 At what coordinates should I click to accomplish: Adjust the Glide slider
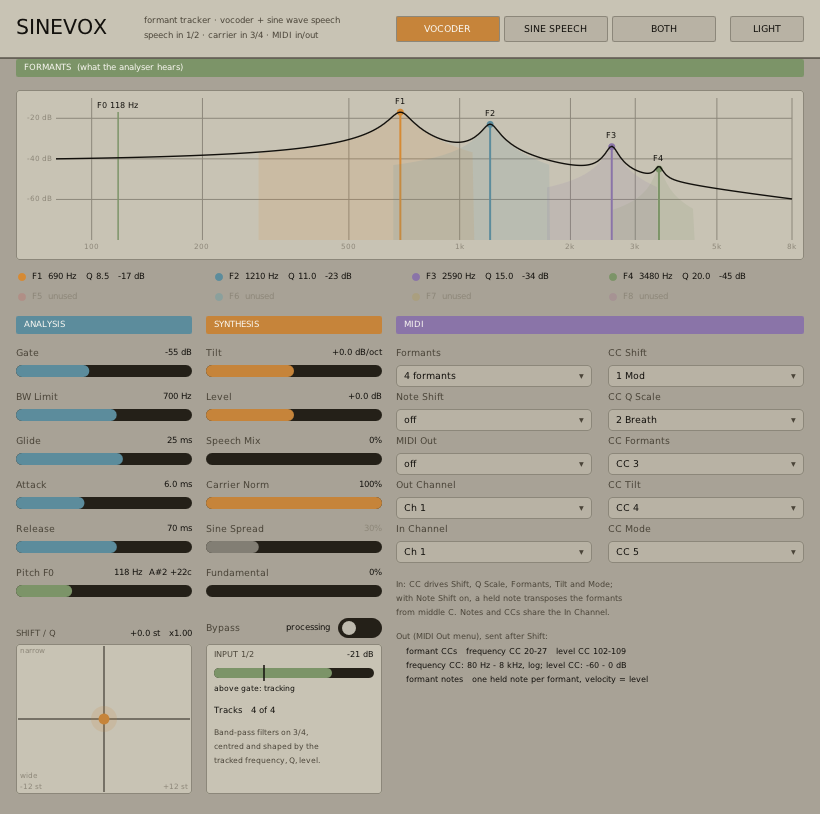104,459
